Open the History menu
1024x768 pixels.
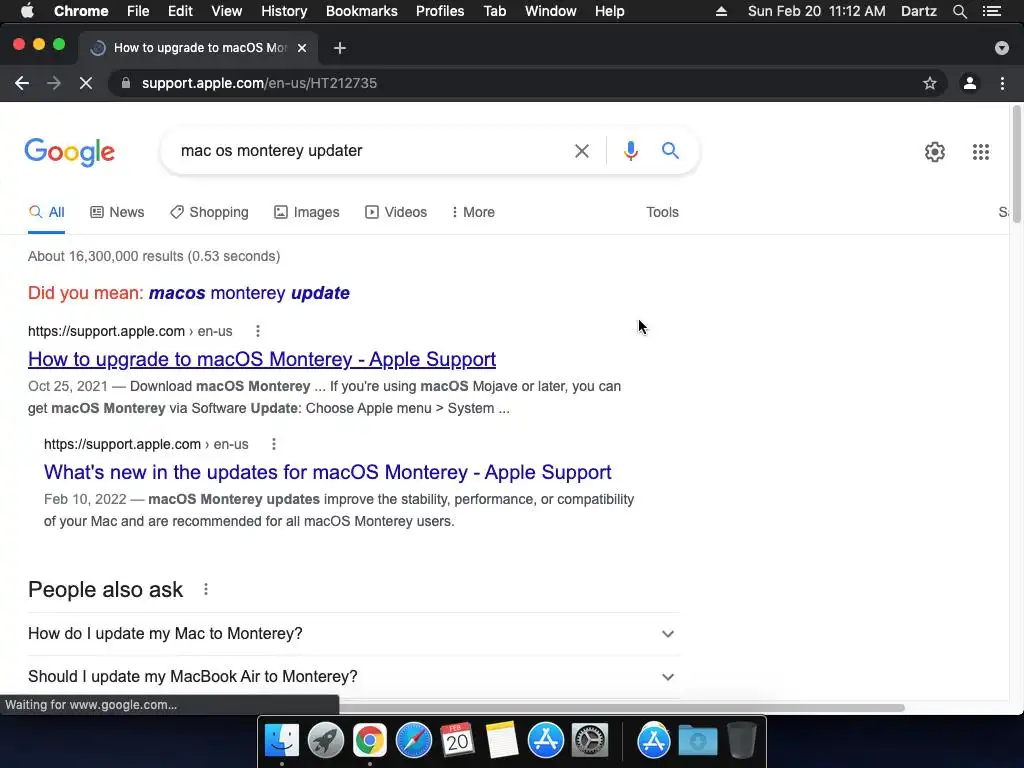[283, 11]
